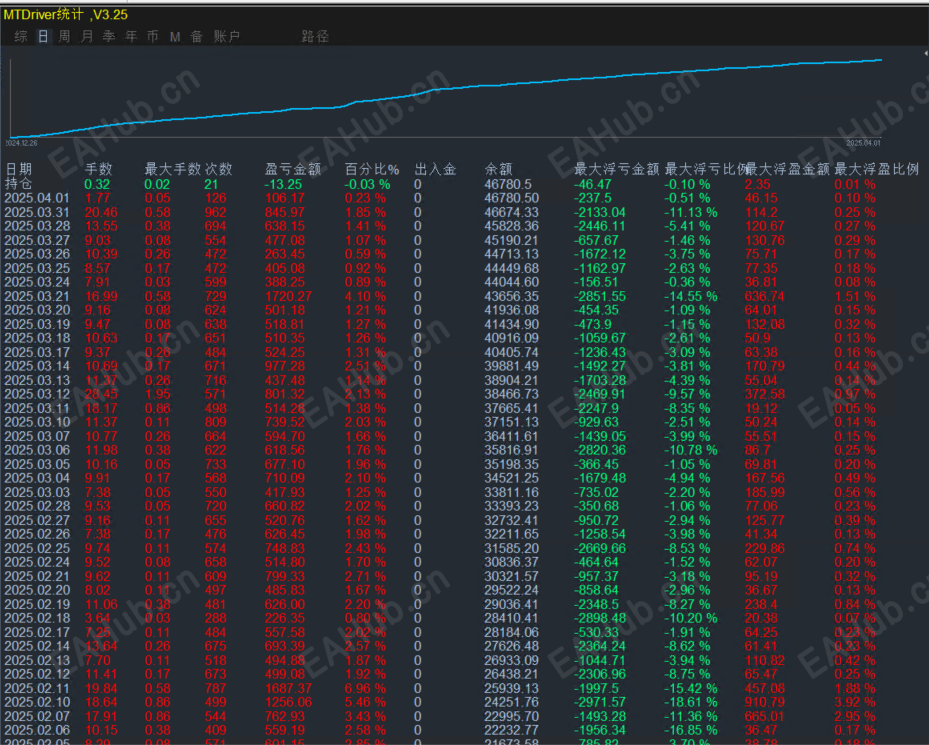The image size is (929, 745).
Task: Click date cell 2025.02.18
Action: [37, 618]
